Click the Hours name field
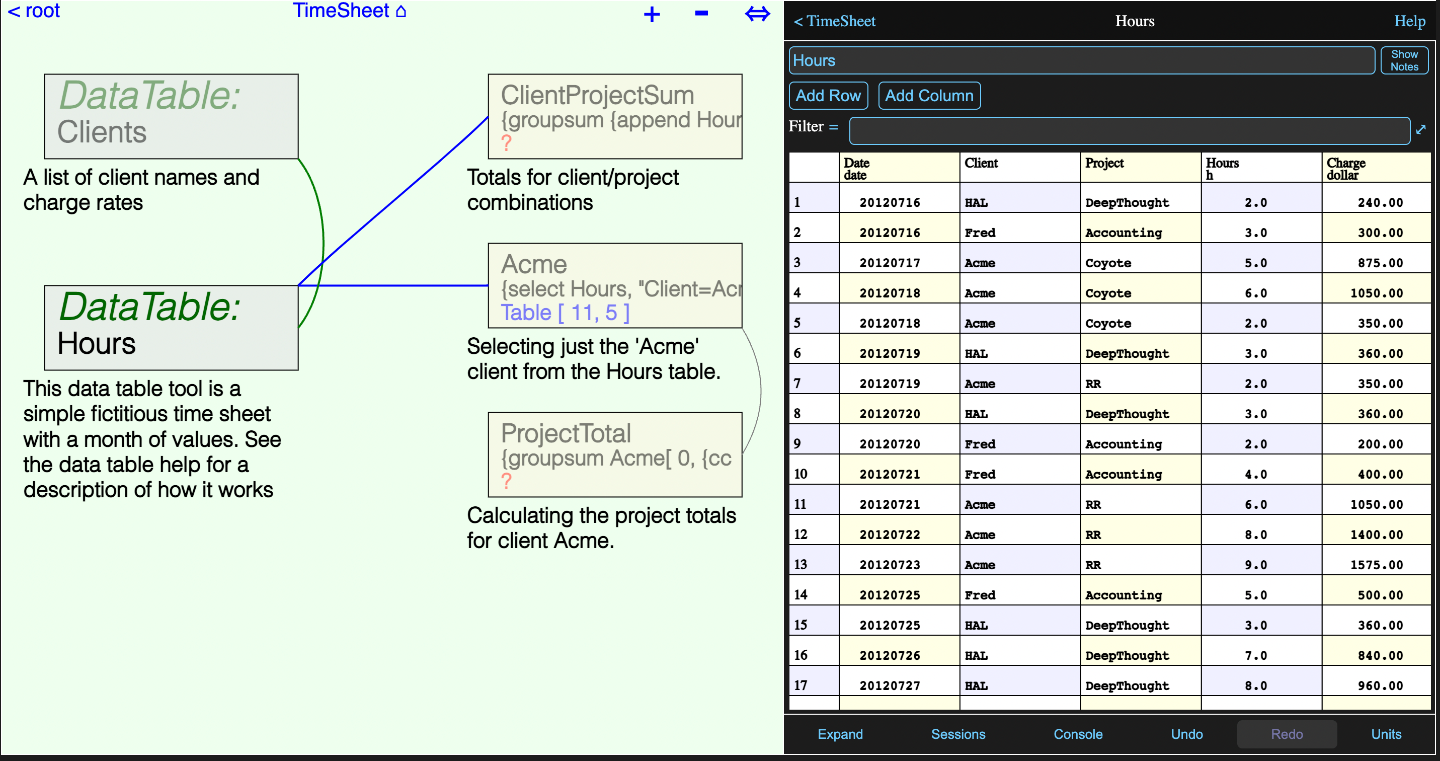The image size is (1440, 761). pyautogui.click(x=1082, y=61)
